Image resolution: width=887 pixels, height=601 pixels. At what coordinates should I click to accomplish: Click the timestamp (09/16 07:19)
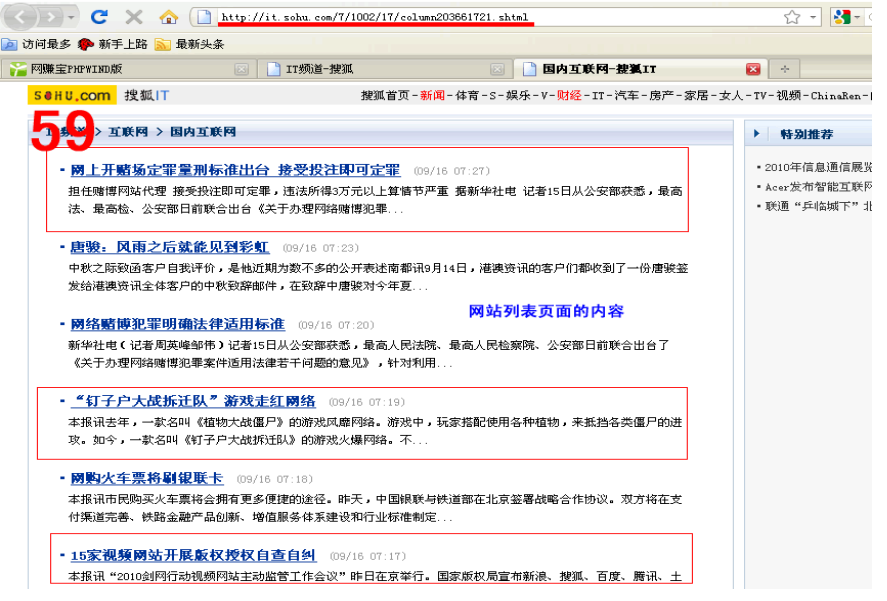(367, 402)
